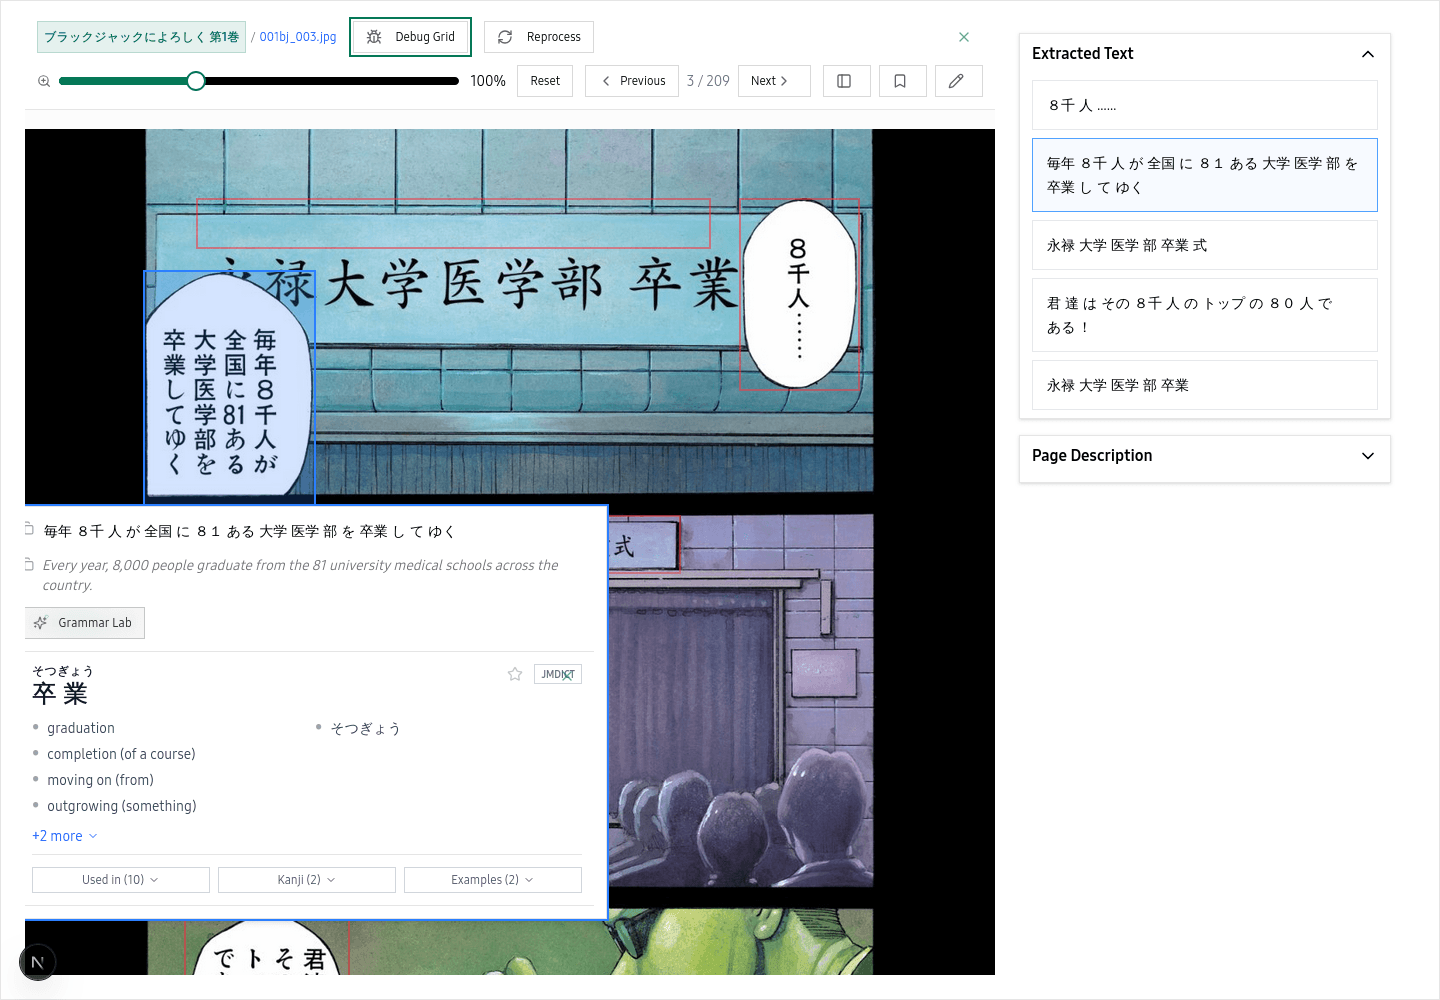This screenshot has height=1000, width=1440.
Task: Star the 卒業 dictionary entry
Action: point(515,674)
